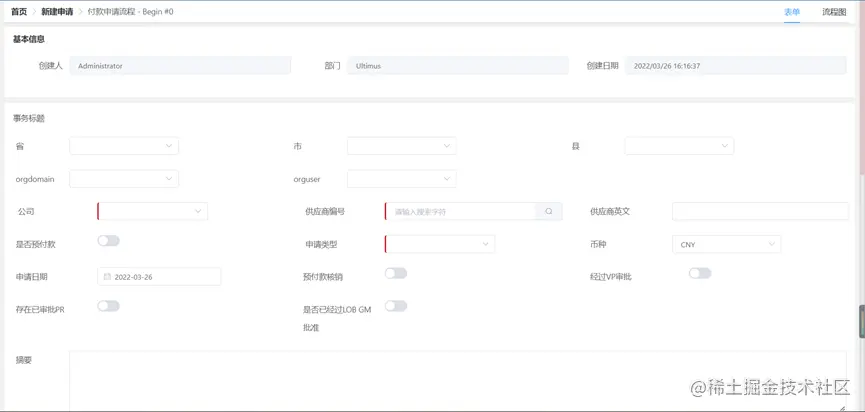Click the 创建日期 field value
Screen dimensions: 865x412
click(736, 66)
